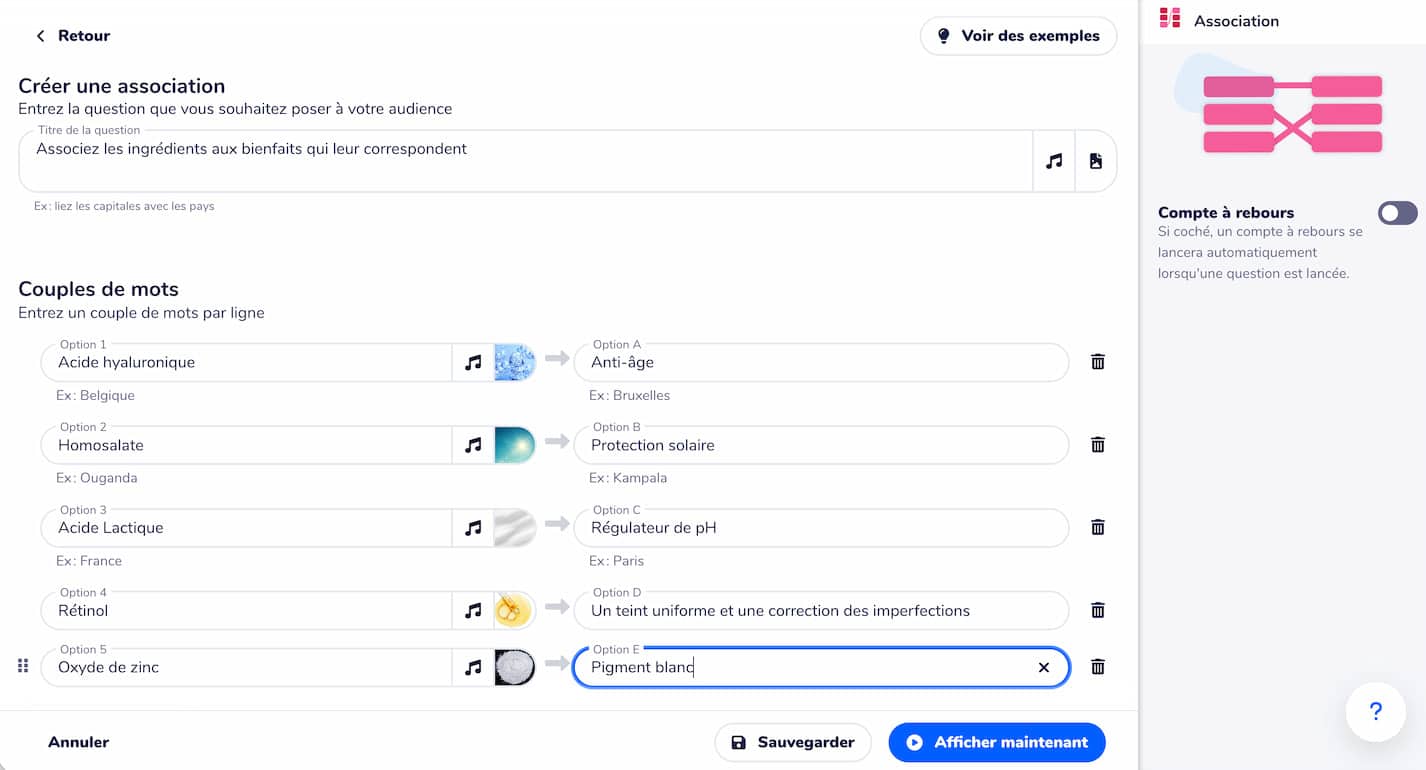Click Annuler to cancel
This screenshot has height=770, width=1426.
click(78, 742)
